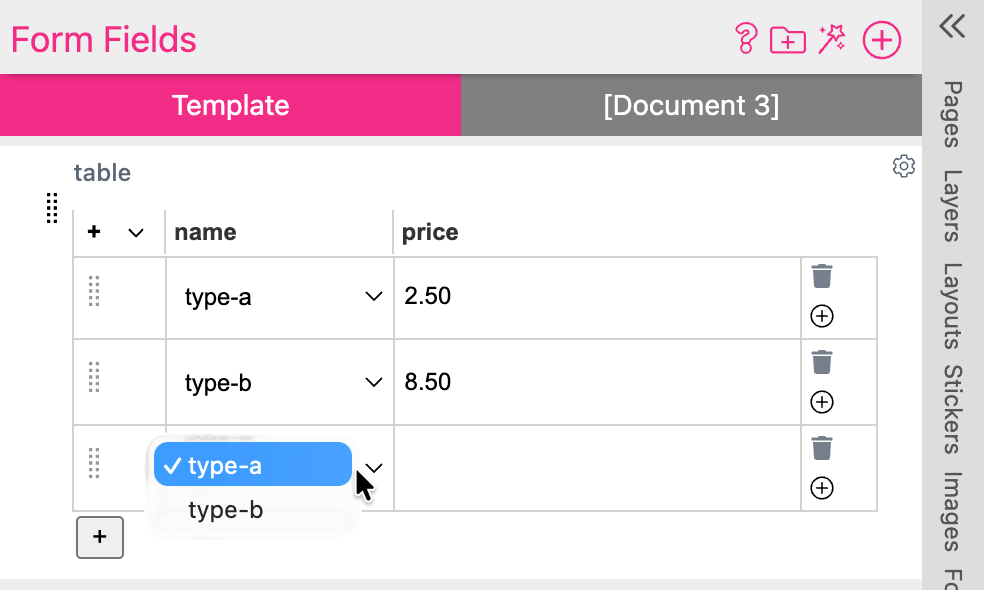Screen dimensions: 984x590
Task: Choose type-a in the open dropdown list
Action: [253, 464]
